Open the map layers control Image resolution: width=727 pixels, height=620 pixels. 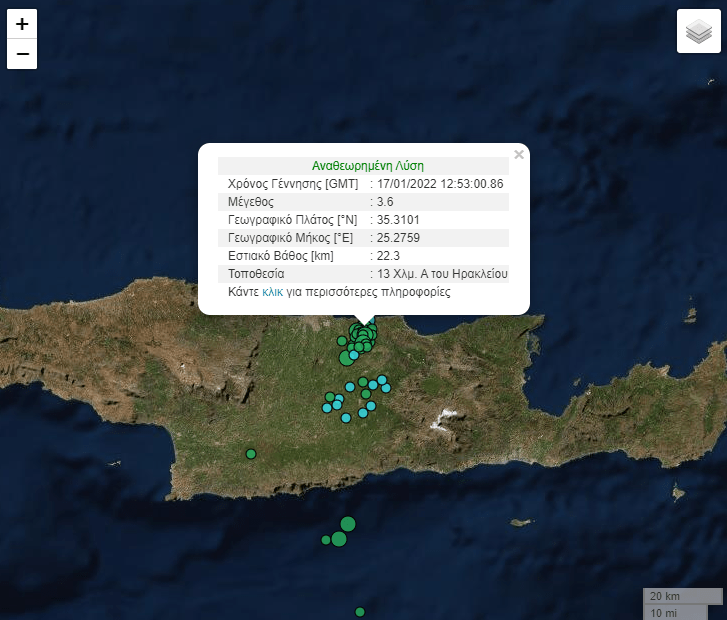coord(698,31)
